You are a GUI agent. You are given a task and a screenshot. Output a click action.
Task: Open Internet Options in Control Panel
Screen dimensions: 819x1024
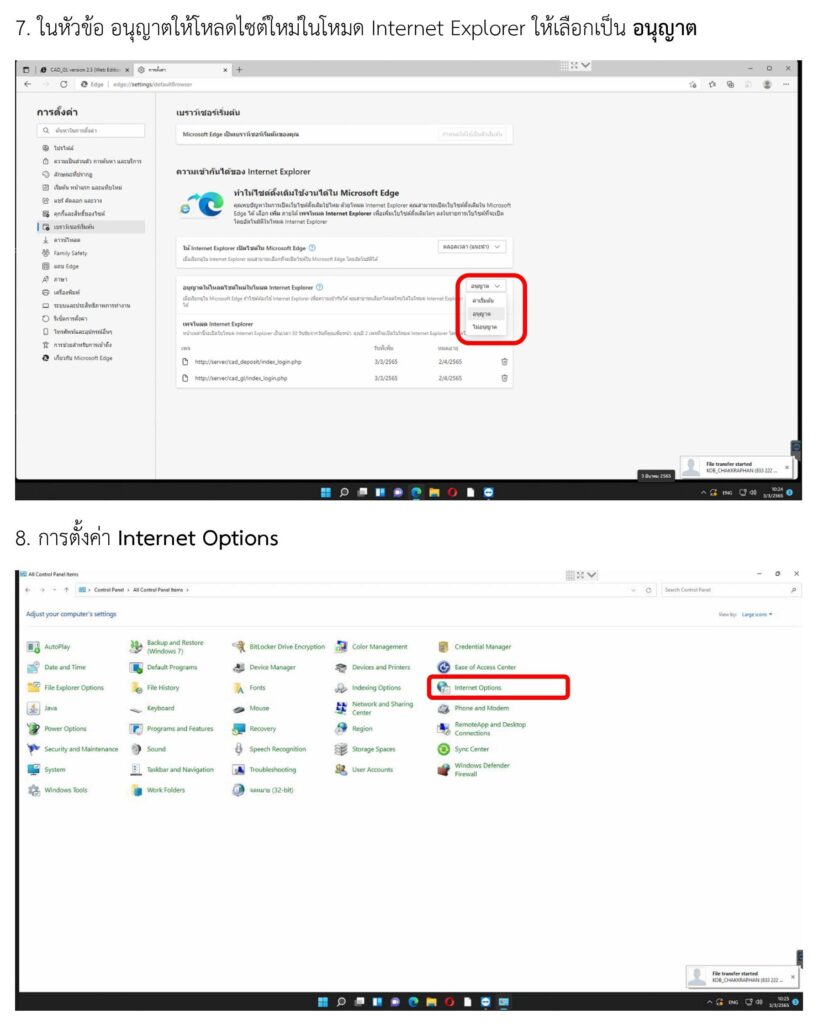click(x=477, y=688)
